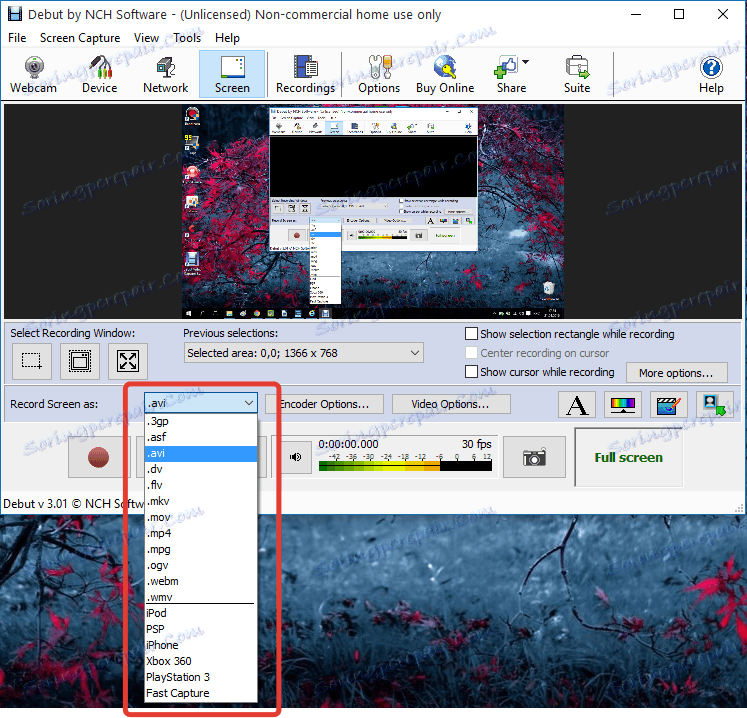
Task: Click the audio level meter
Action: pyautogui.click(x=405, y=466)
